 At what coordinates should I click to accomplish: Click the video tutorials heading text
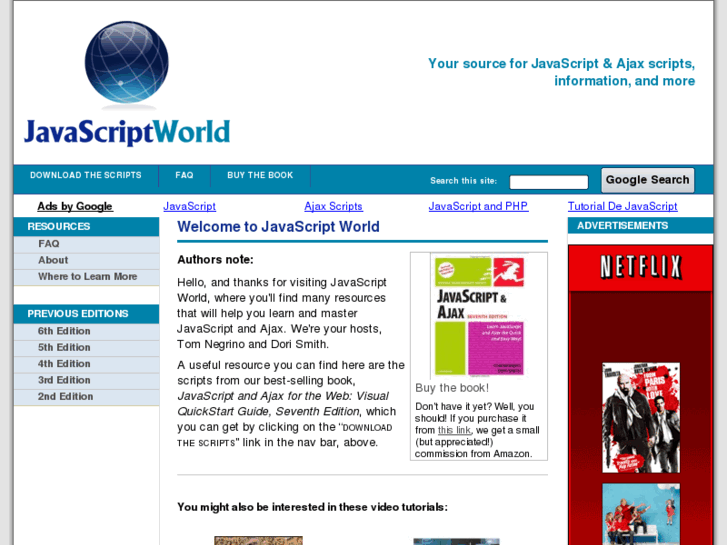tap(312, 507)
